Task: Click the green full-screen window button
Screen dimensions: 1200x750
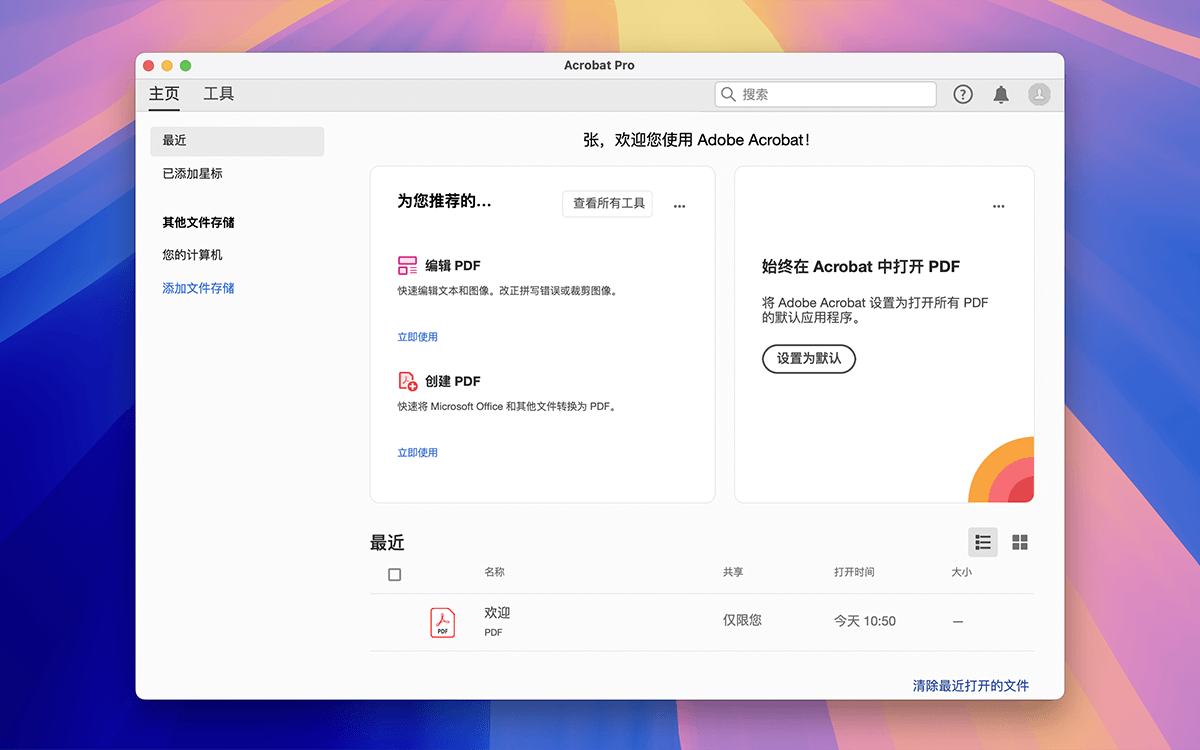Action: pos(185,65)
